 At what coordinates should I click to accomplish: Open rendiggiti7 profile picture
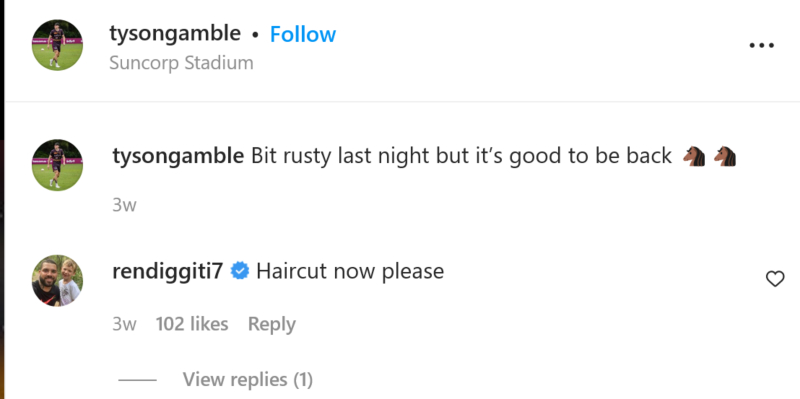click(57, 281)
